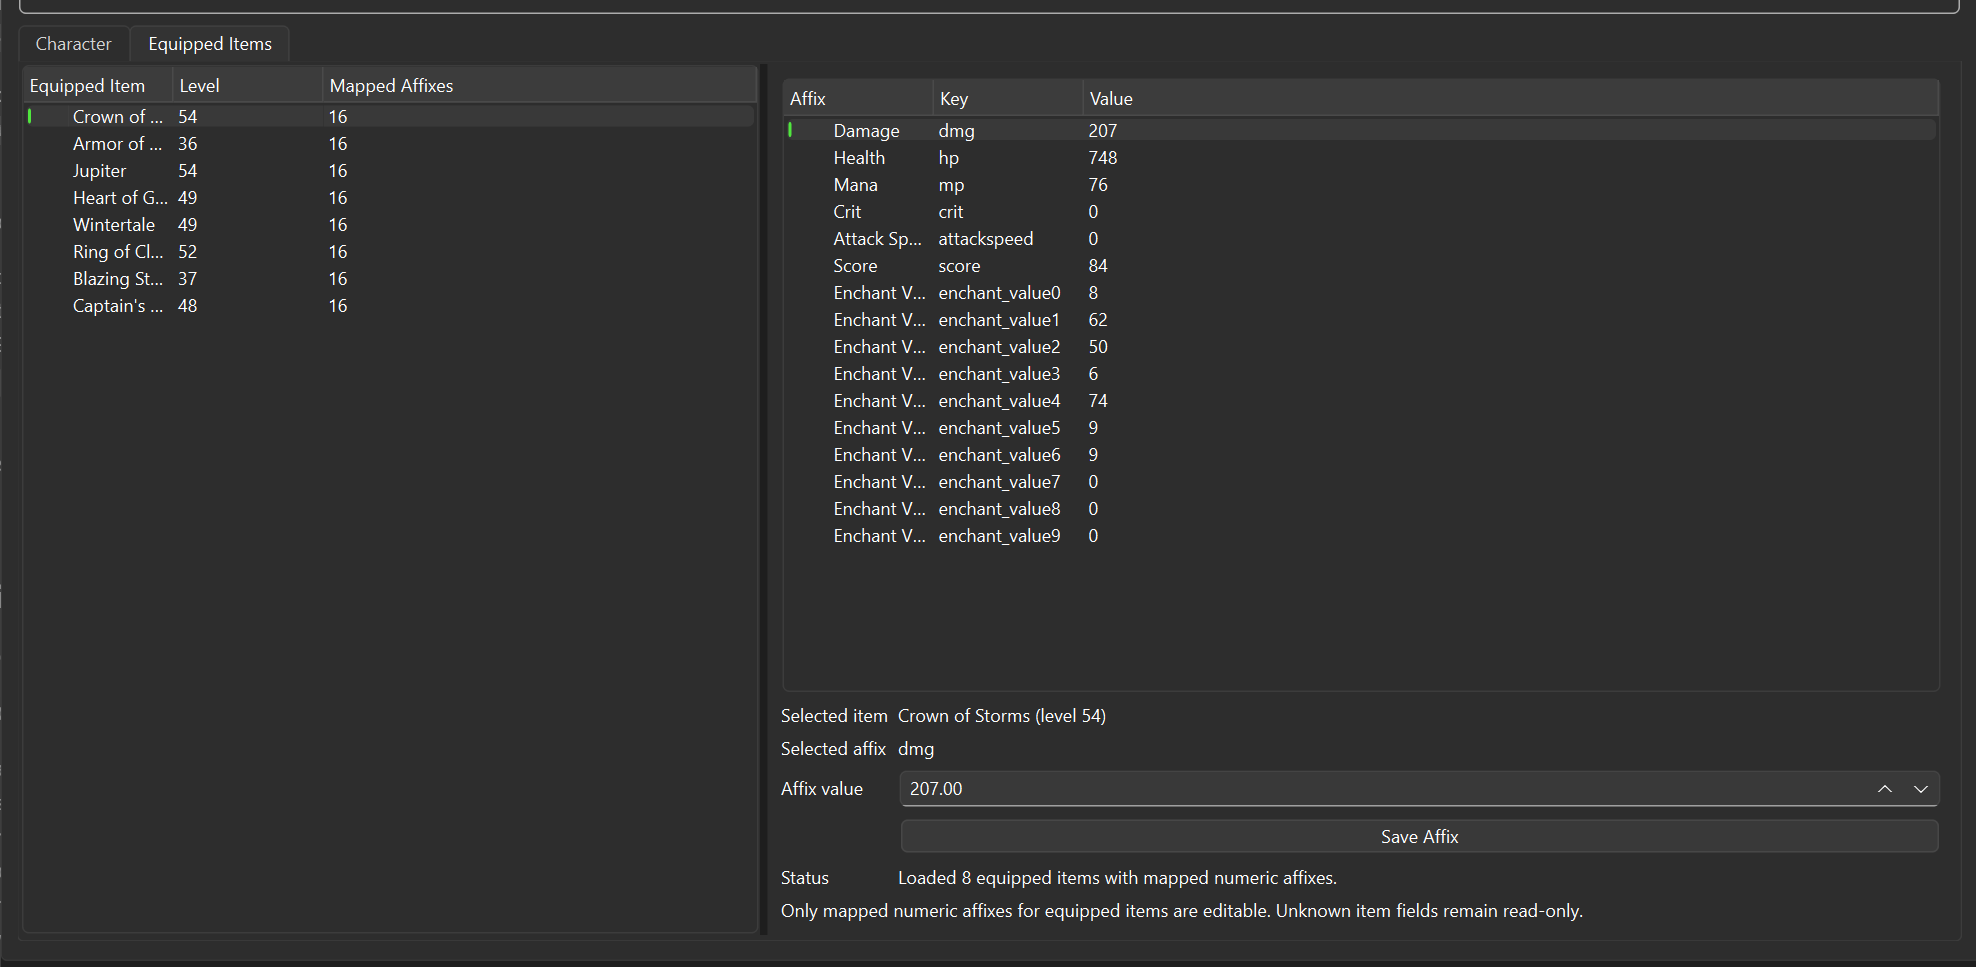Choose the Wintertale equipped item
This screenshot has width=1976, height=967.
tap(114, 225)
